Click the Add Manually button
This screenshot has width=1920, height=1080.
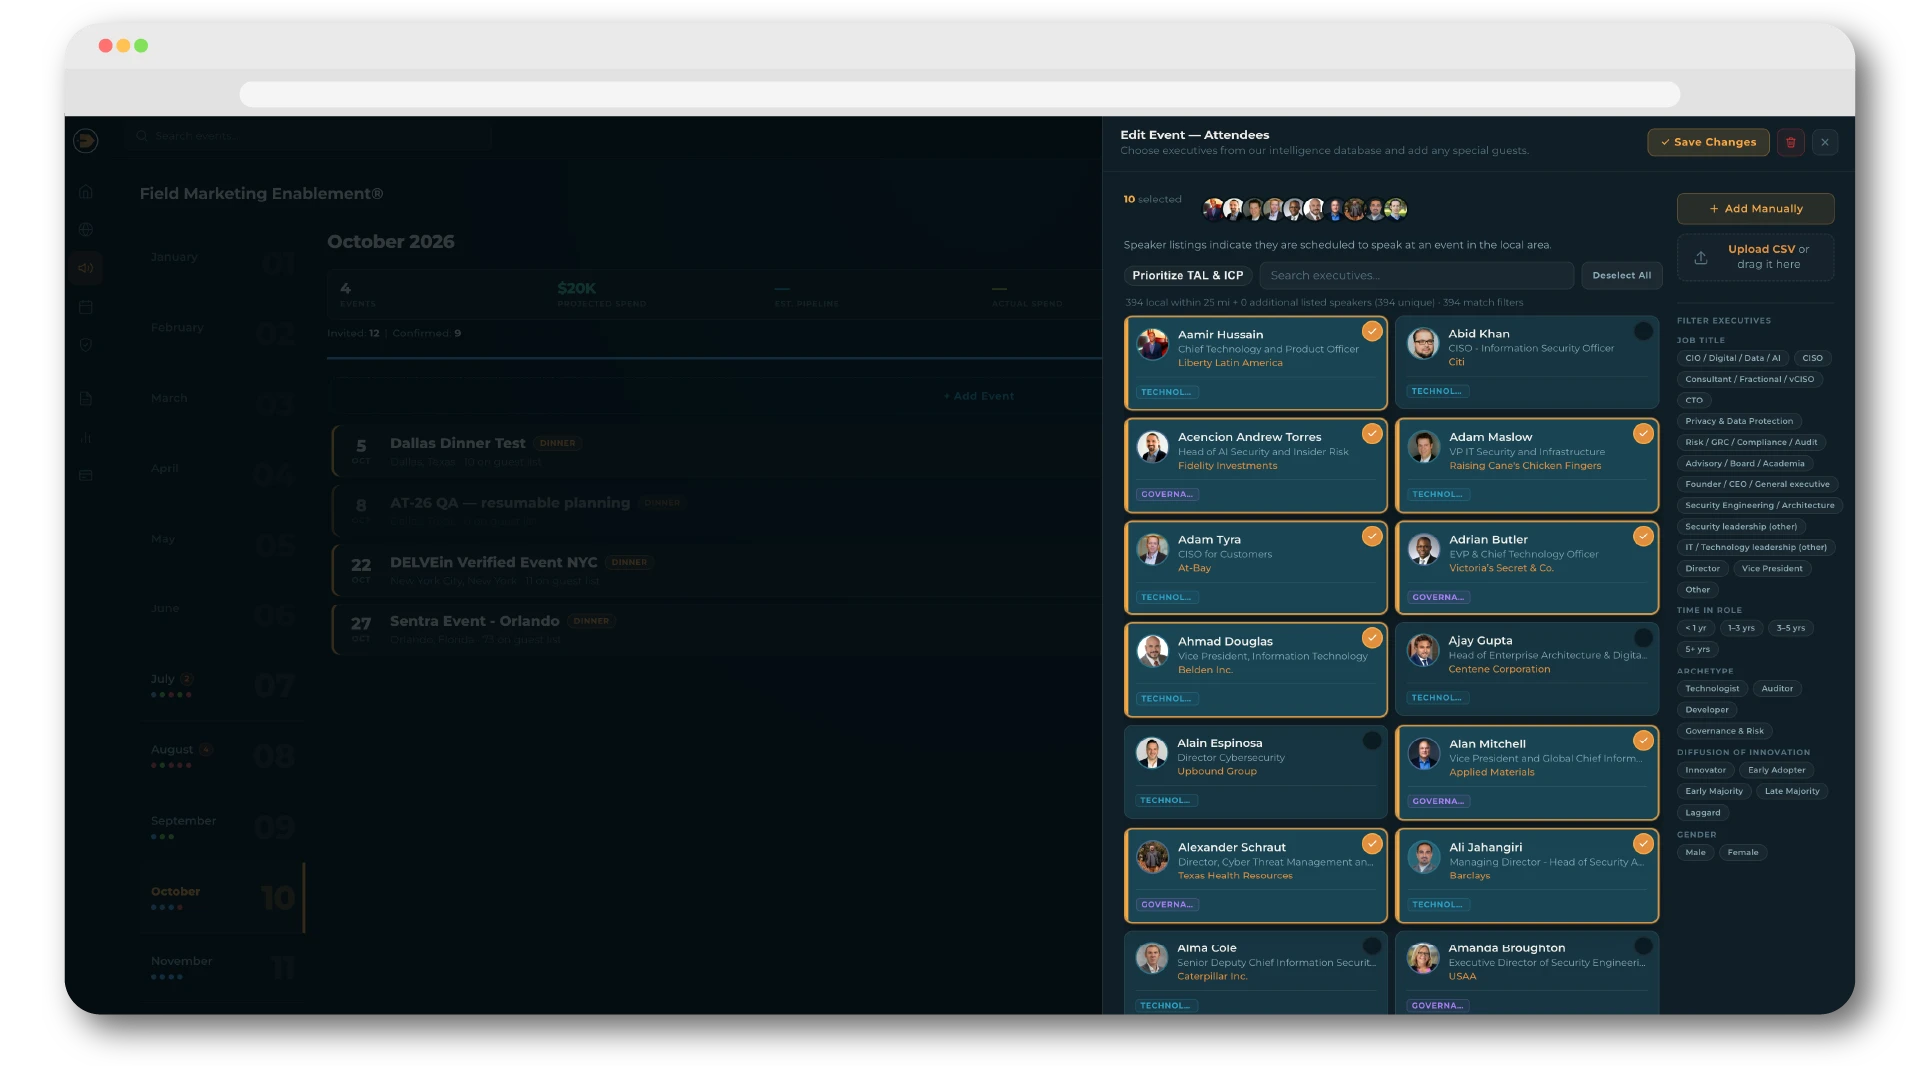[x=1755, y=209]
